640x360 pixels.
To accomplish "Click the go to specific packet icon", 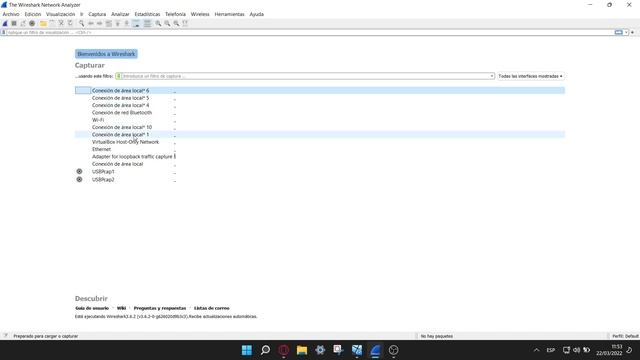I will (109, 23).
